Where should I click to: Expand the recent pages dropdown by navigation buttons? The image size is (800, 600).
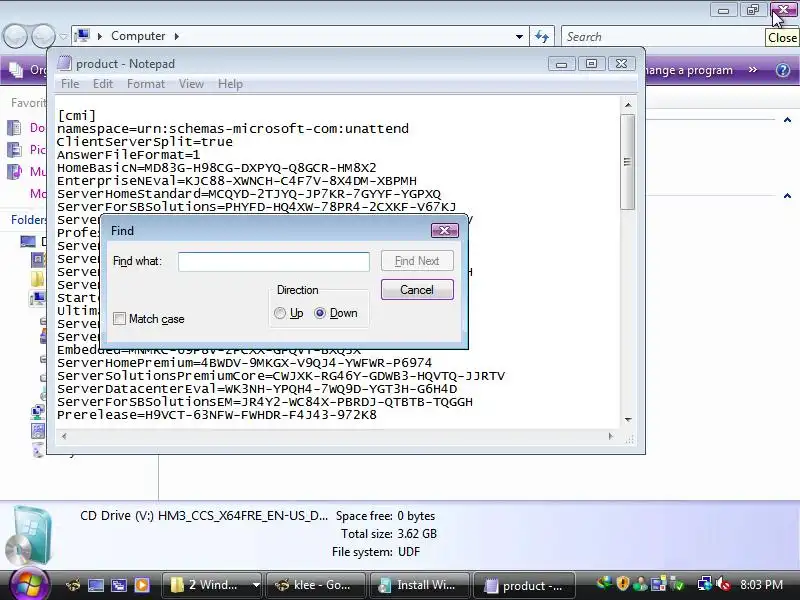(63, 37)
